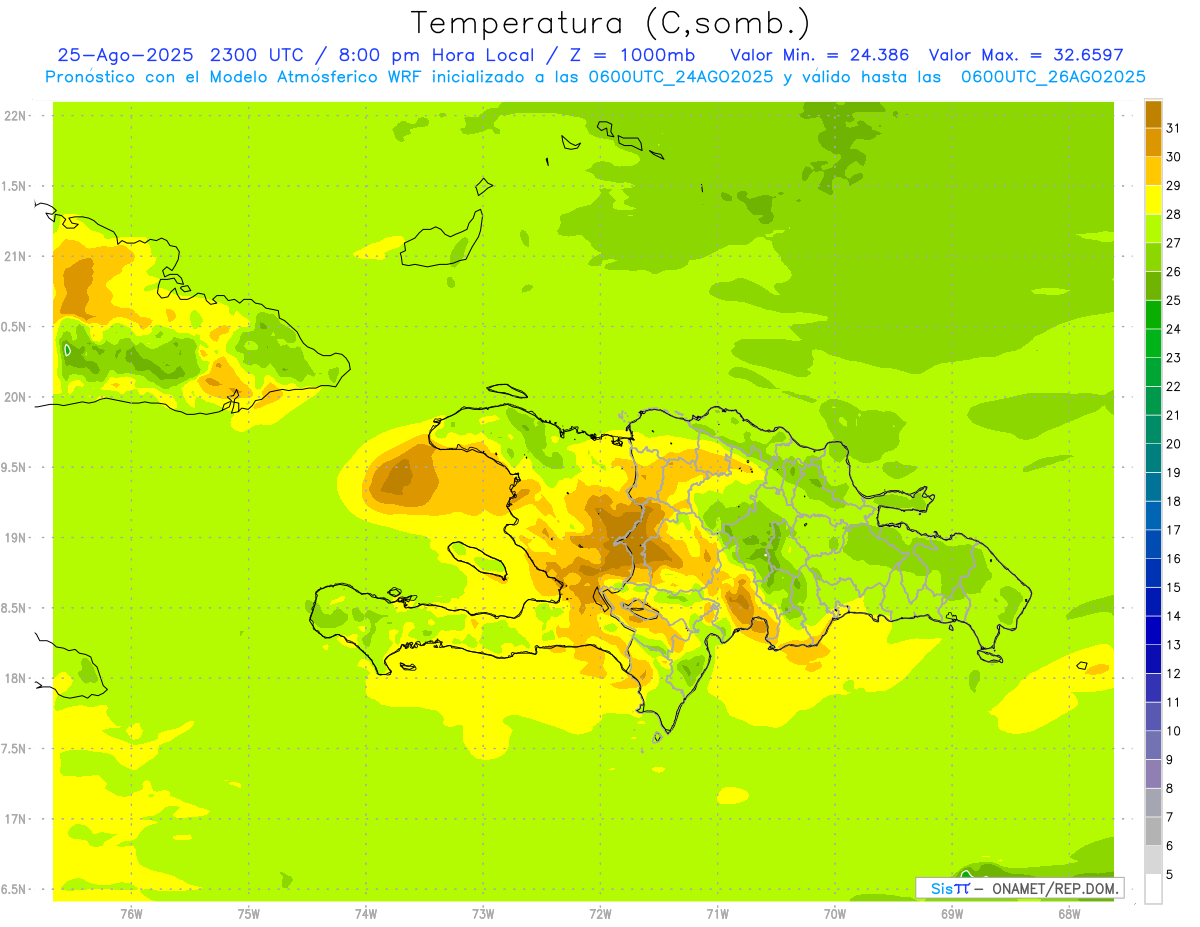
Task: Click the '72W' longitude label
Action: pyautogui.click(x=600, y=913)
